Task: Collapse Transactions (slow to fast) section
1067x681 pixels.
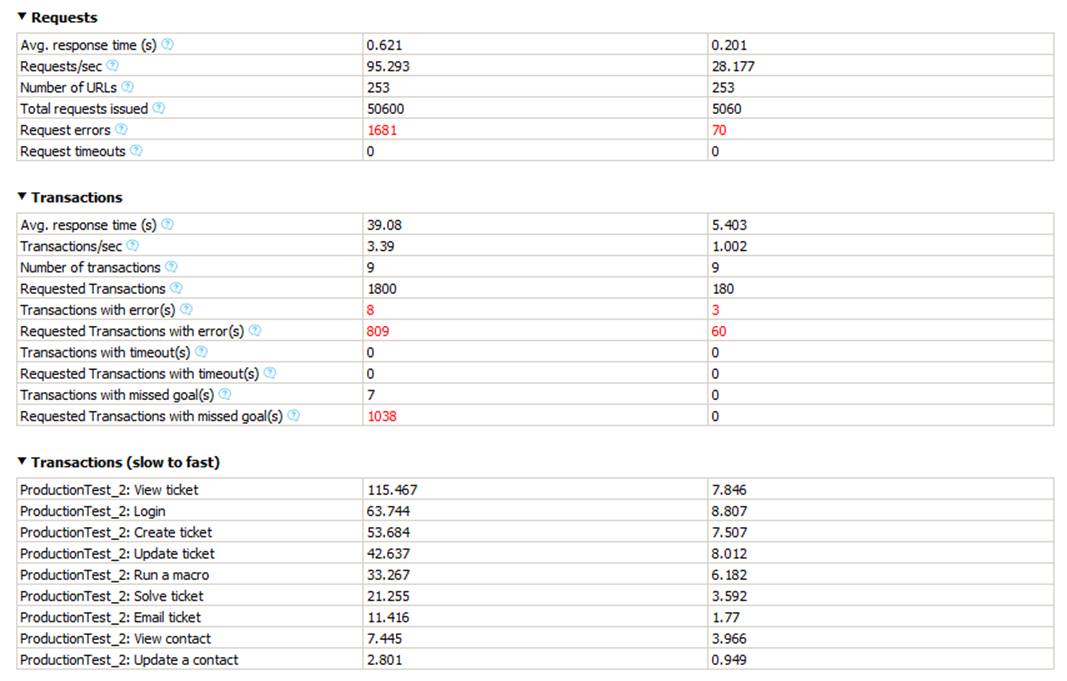Action: point(23,462)
